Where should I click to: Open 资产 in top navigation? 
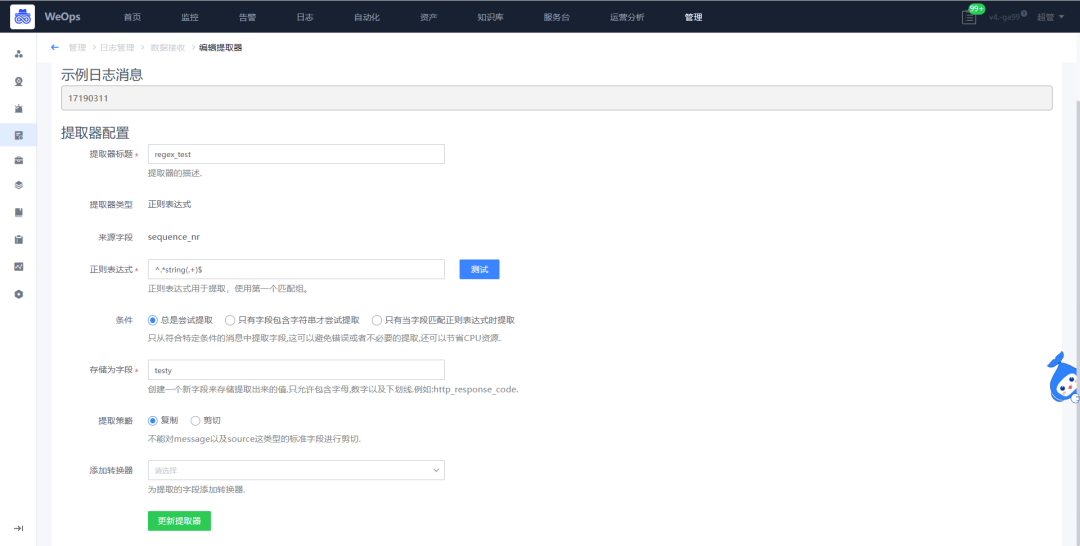[428, 17]
